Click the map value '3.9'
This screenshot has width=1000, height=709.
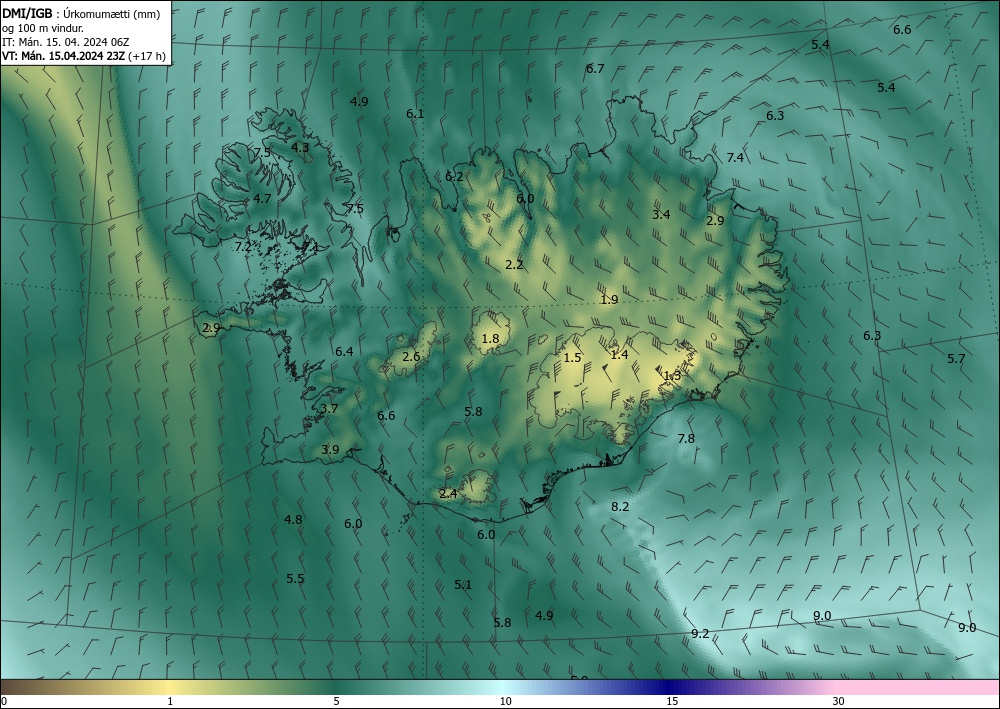pos(330,450)
